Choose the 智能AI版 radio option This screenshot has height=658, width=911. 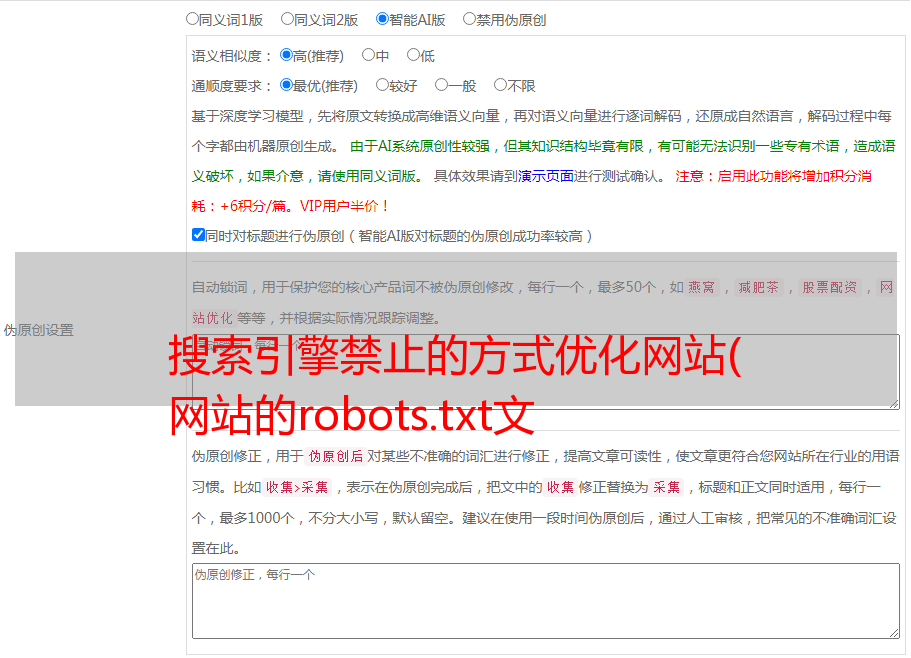tap(382, 19)
